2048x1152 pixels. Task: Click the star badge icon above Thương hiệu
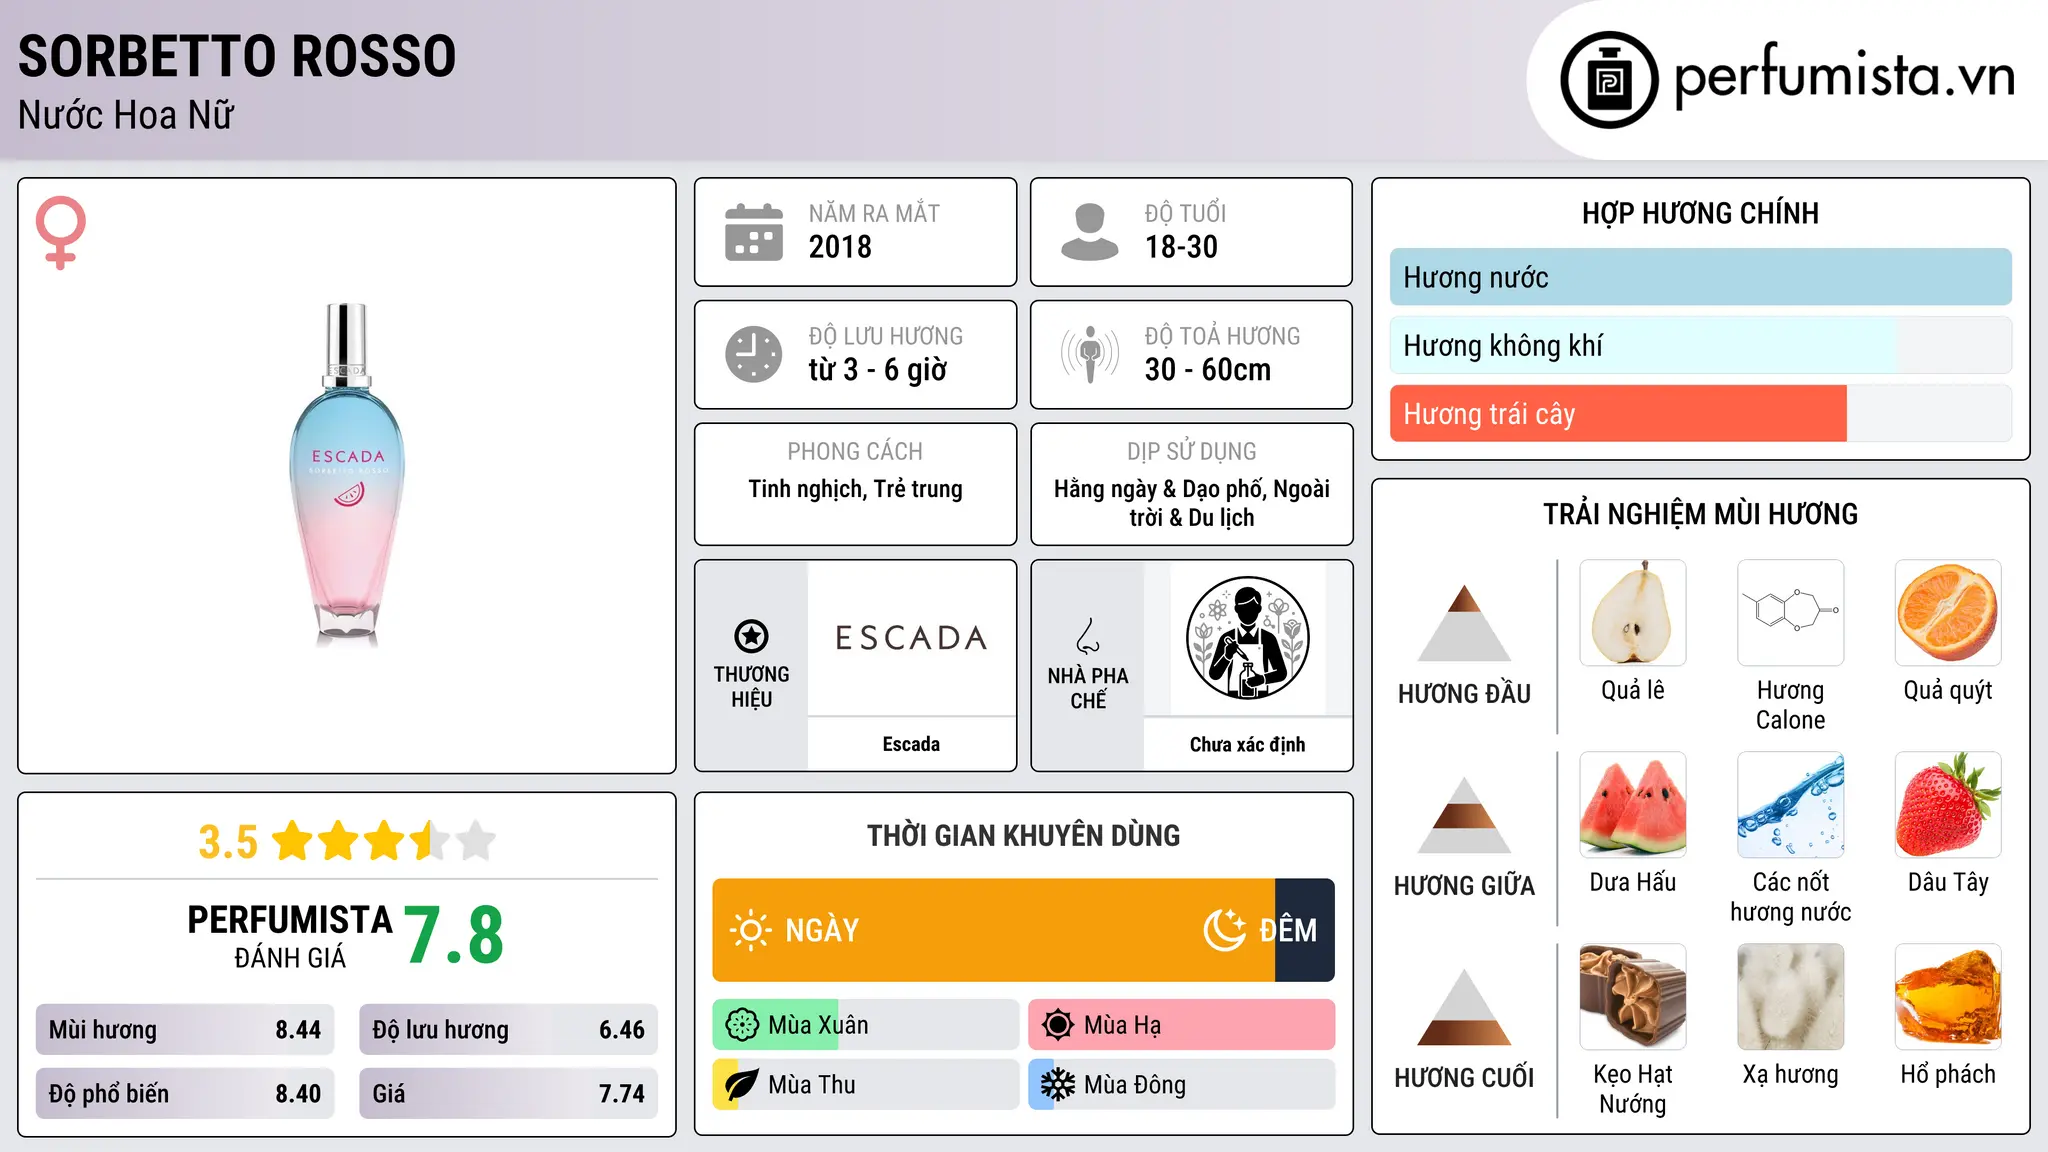[751, 636]
